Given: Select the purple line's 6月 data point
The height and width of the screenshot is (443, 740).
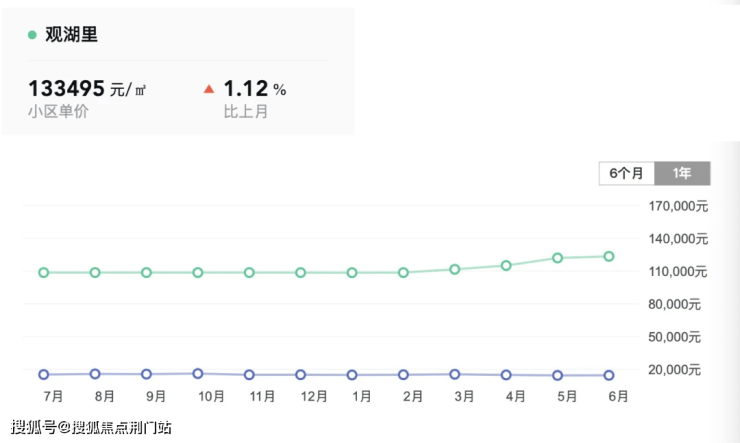Looking at the screenshot, I should pyautogui.click(x=609, y=375).
